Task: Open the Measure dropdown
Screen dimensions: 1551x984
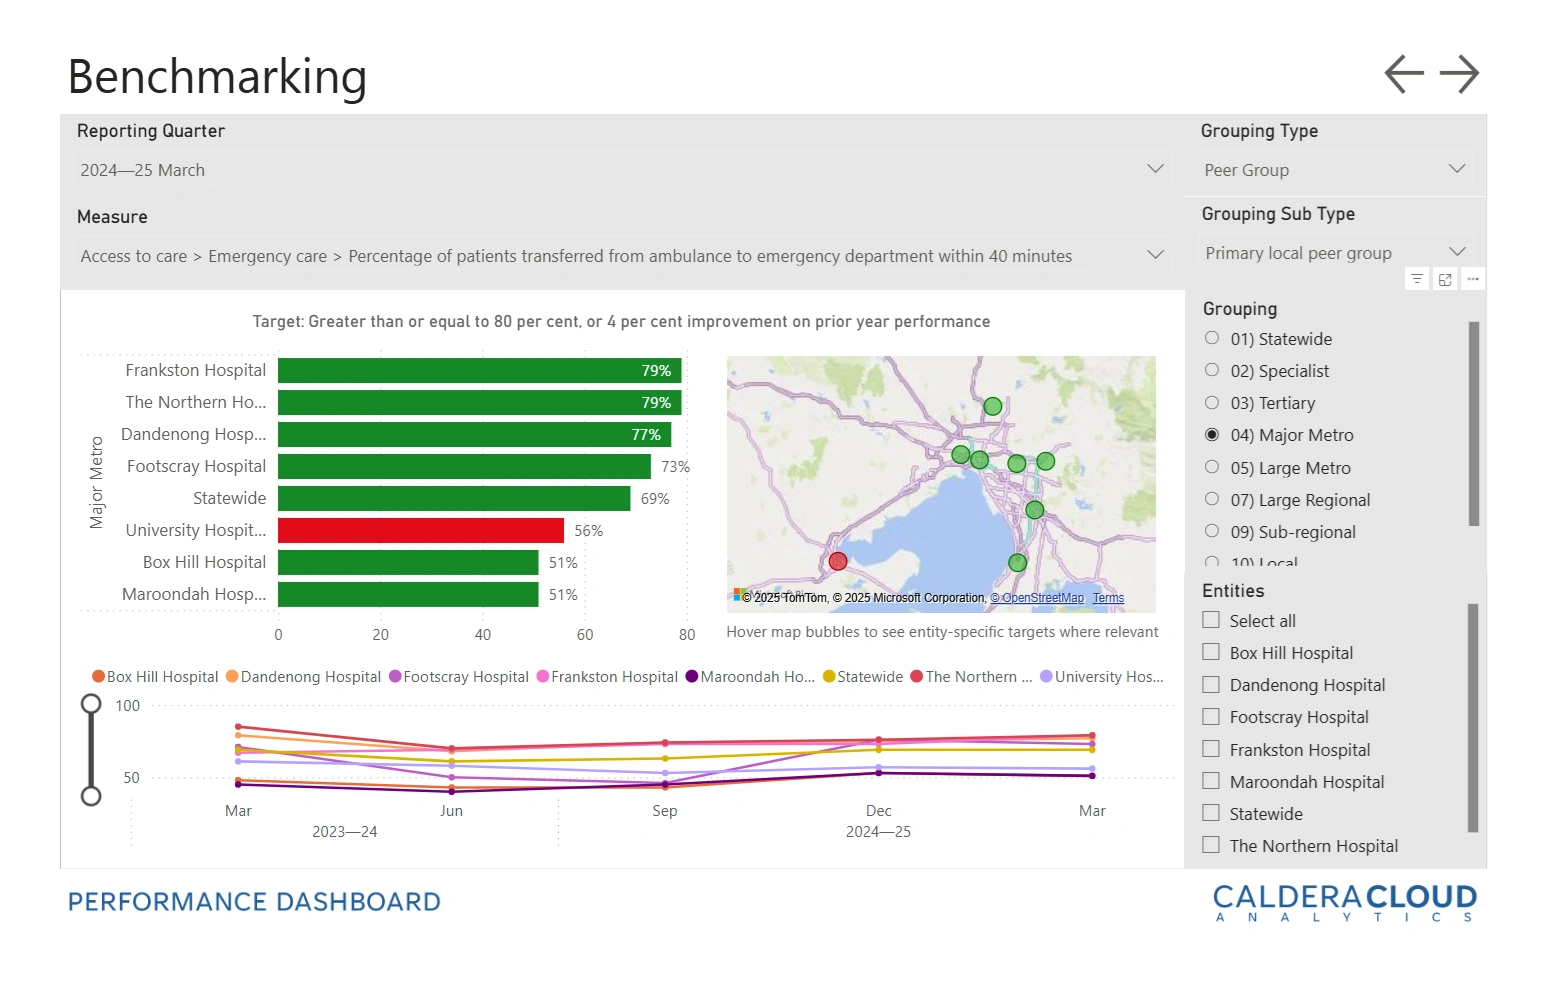Action: point(622,256)
